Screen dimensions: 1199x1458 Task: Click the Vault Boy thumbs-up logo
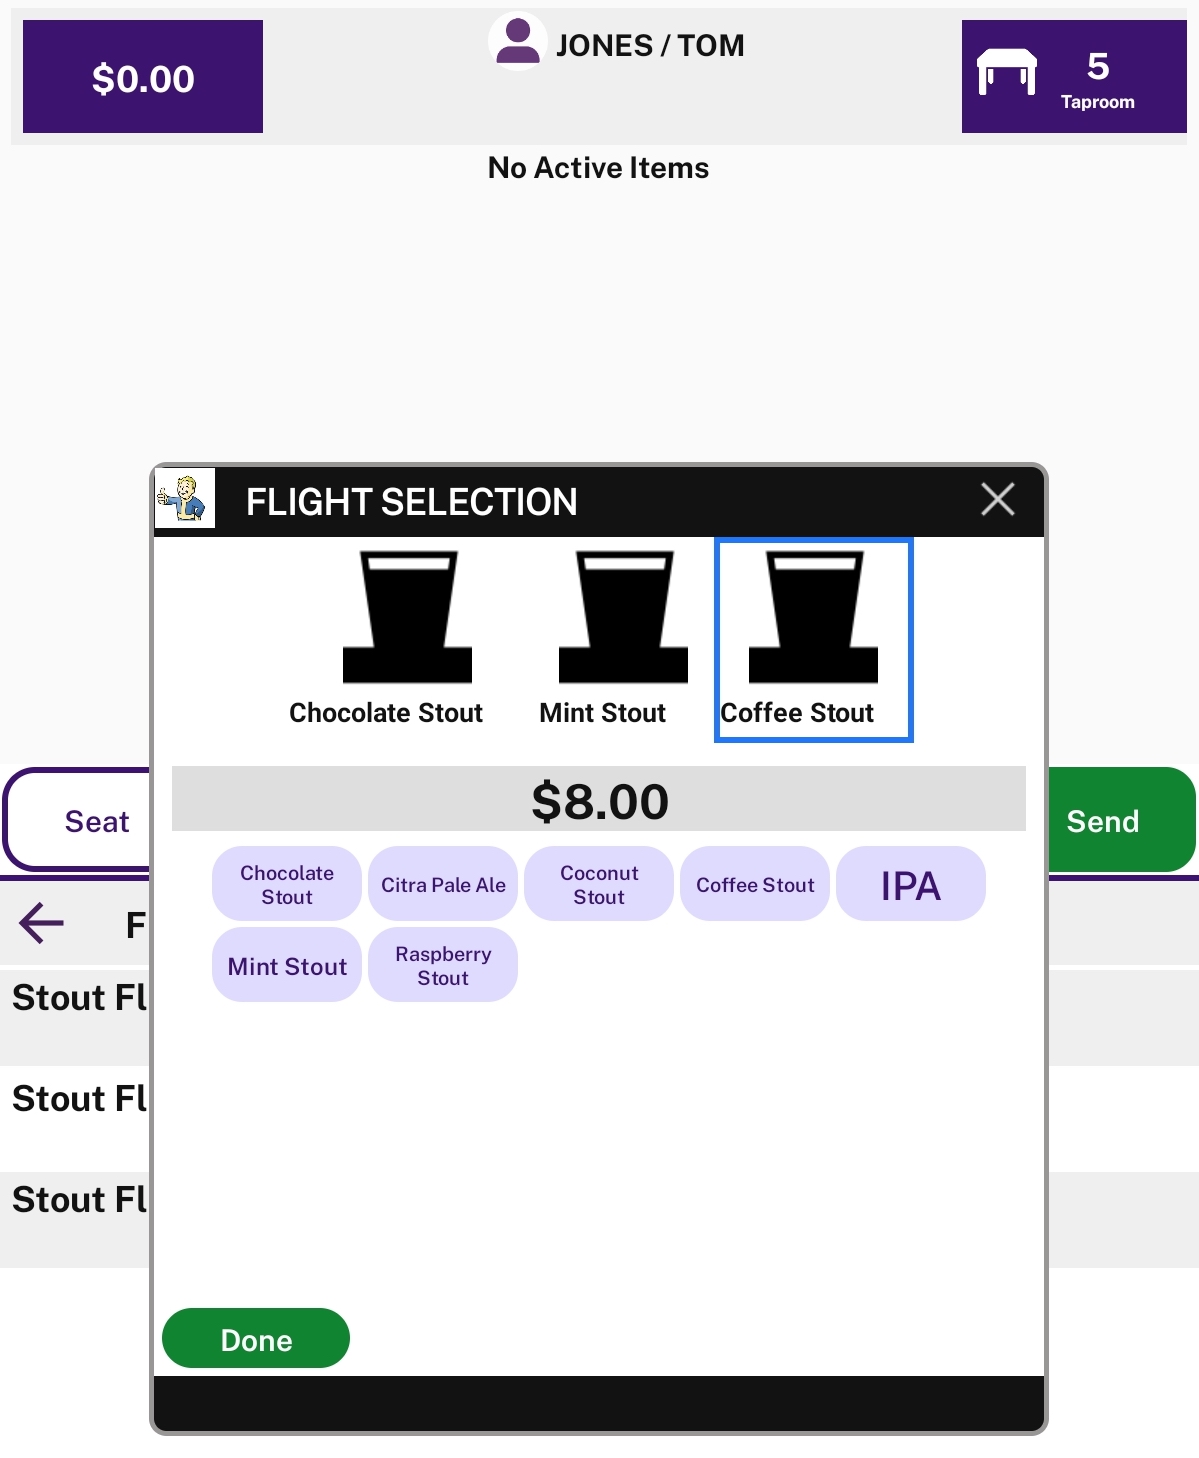point(185,498)
